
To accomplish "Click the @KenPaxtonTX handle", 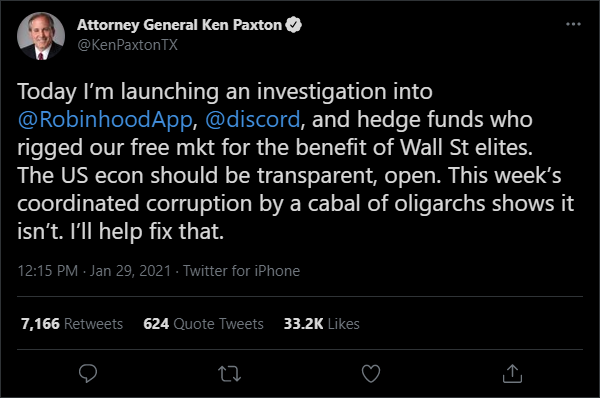I will 127,45.
